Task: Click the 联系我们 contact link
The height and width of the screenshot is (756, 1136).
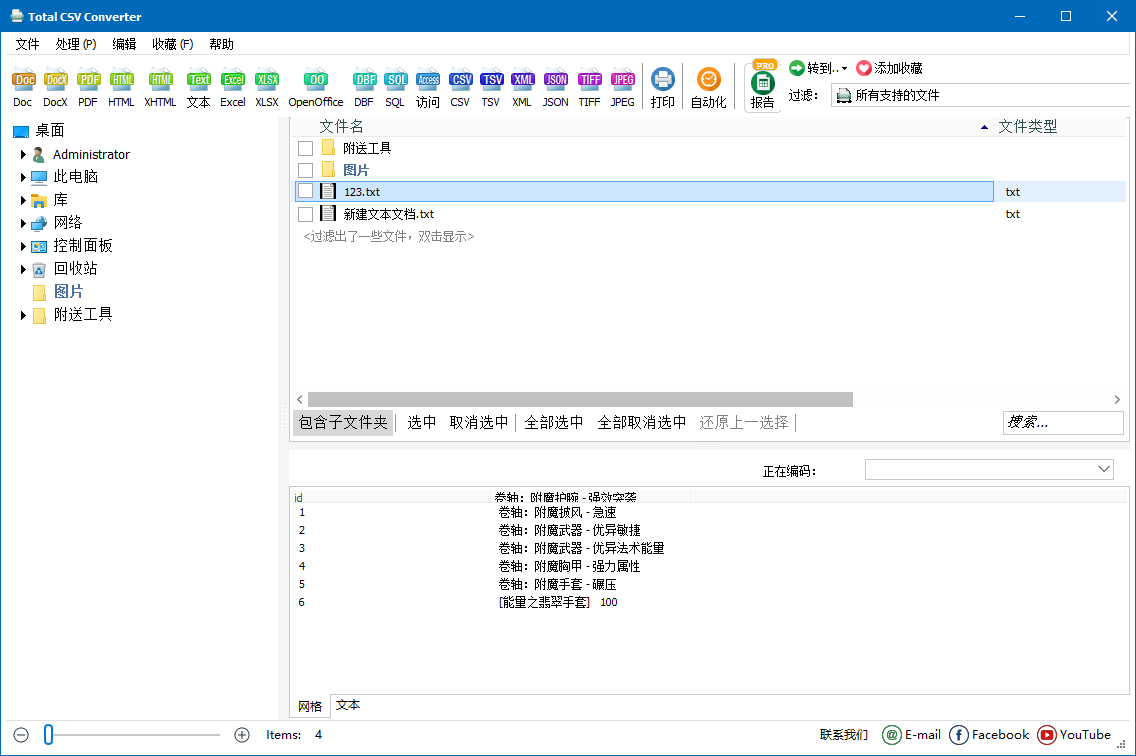Action: pos(844,735)
